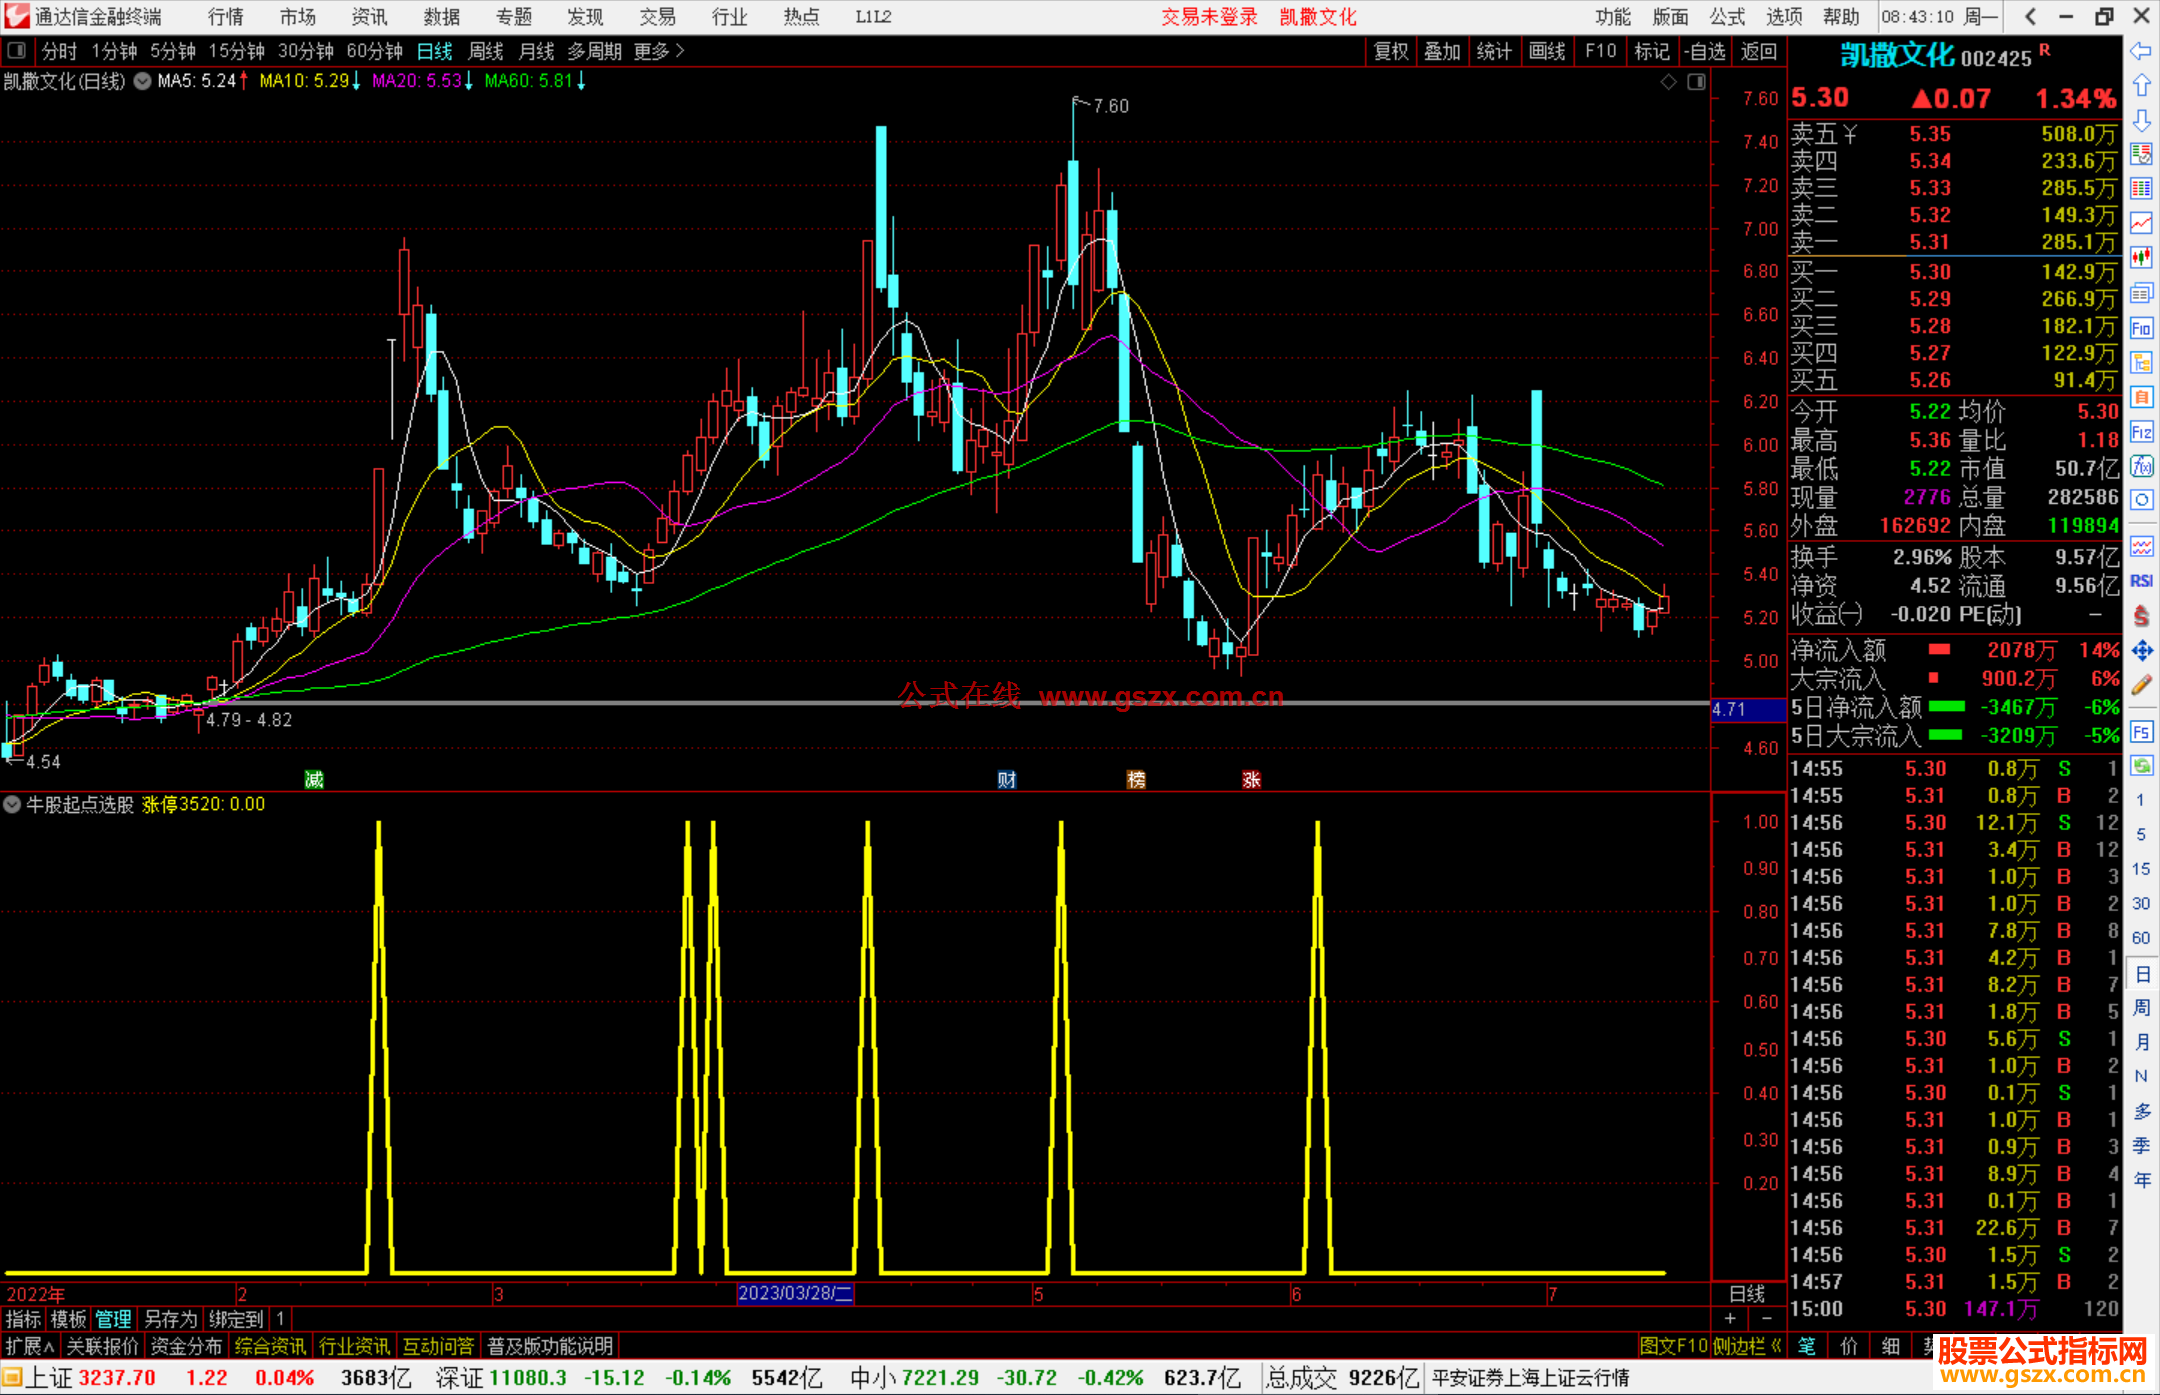The height and width of the screenshot is (1395, 2160).
Task: Click the 2023/03/28 date marker on timeline
Action: click(795, 1293)
